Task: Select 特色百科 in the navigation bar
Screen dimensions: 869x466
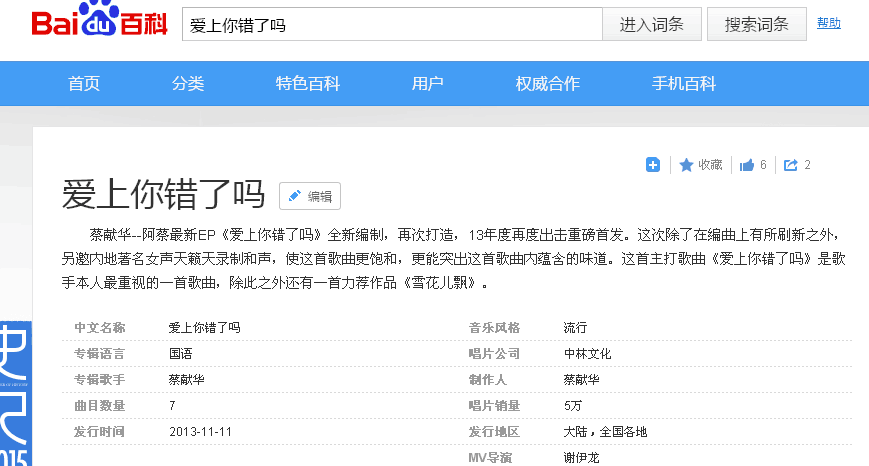Action: coord(308,84)
